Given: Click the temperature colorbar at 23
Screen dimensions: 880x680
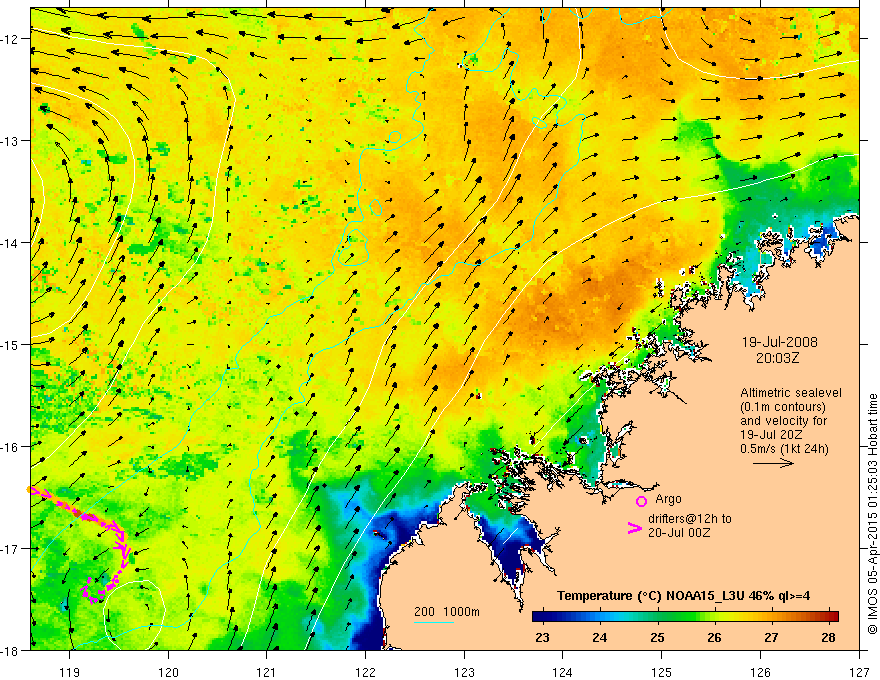Looking at the screenshot, I should (542, 617).
